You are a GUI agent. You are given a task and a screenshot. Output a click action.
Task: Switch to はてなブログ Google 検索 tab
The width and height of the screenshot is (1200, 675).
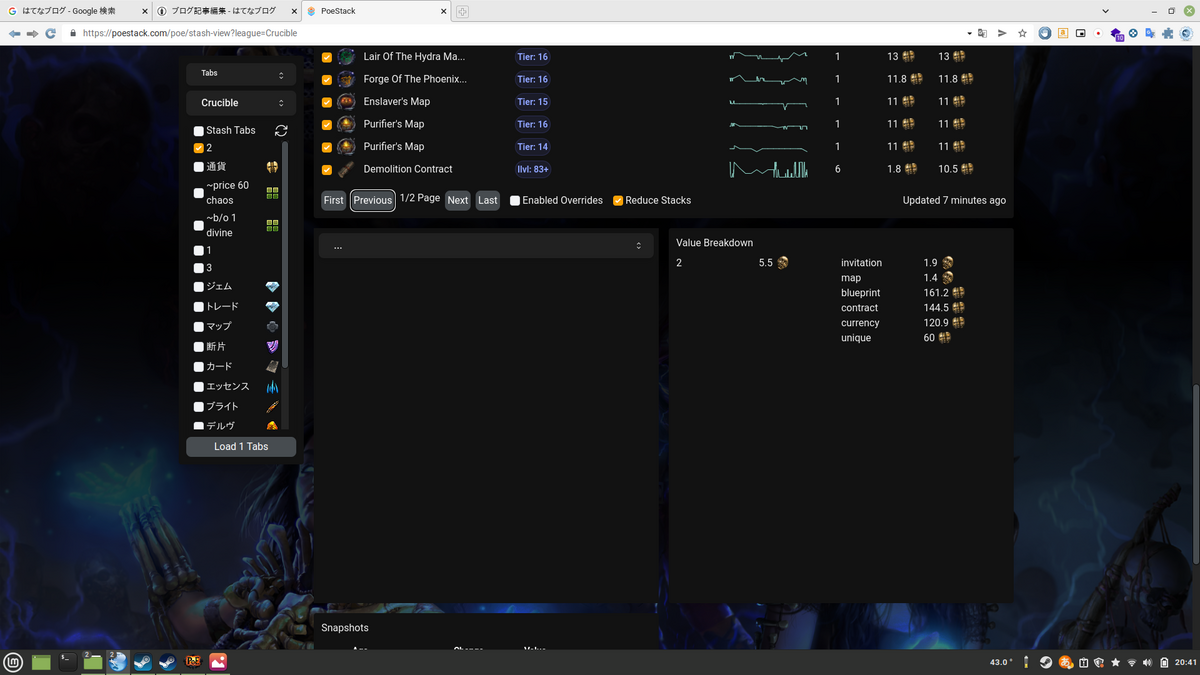point(75,11)
